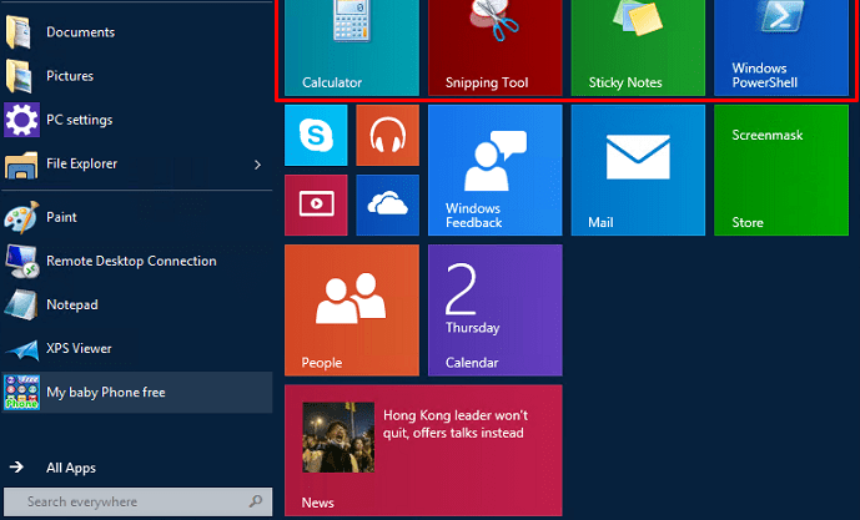Select Remote Desktop Connection entry

click(x=137, y=261)
